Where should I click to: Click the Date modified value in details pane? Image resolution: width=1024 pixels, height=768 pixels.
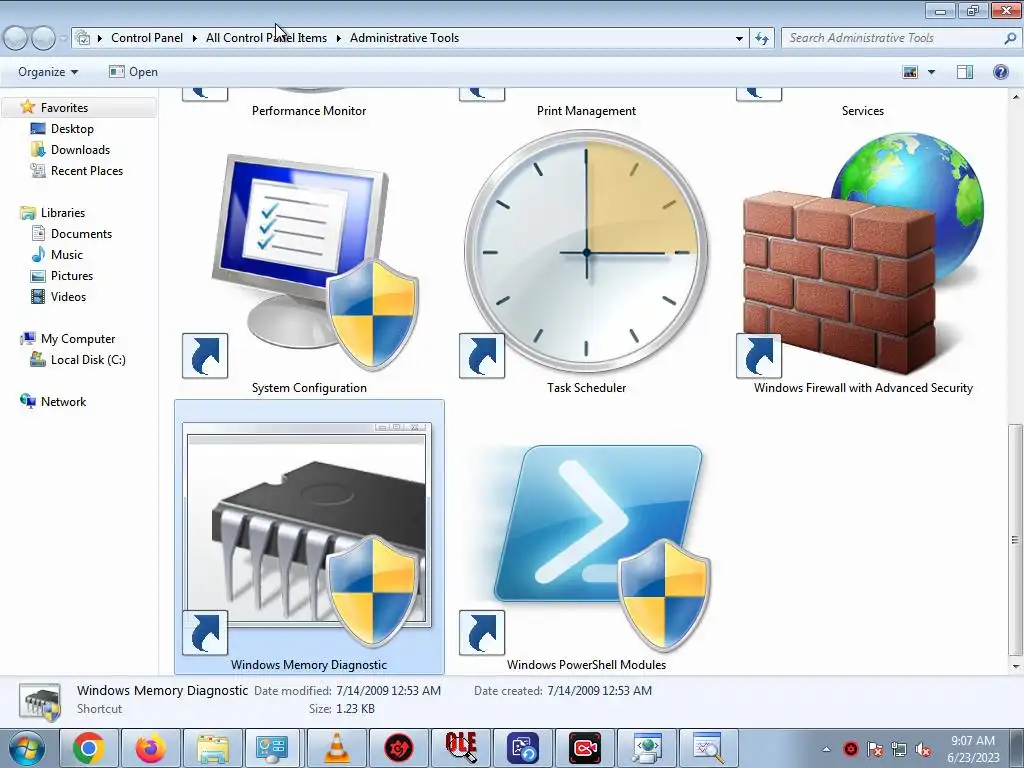coord(389,690)
